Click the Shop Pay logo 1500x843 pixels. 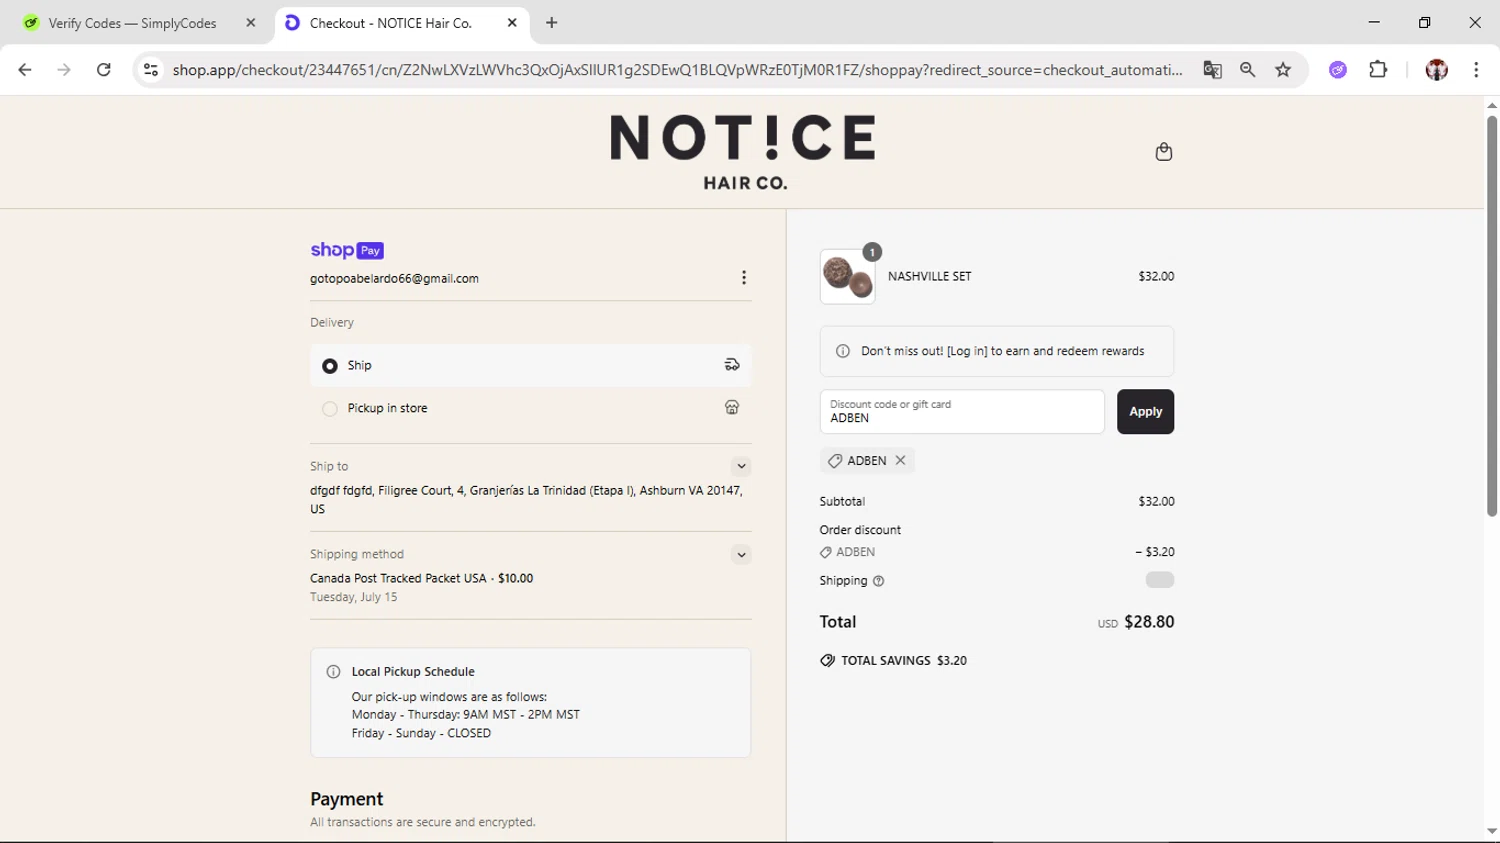[347, 250]
